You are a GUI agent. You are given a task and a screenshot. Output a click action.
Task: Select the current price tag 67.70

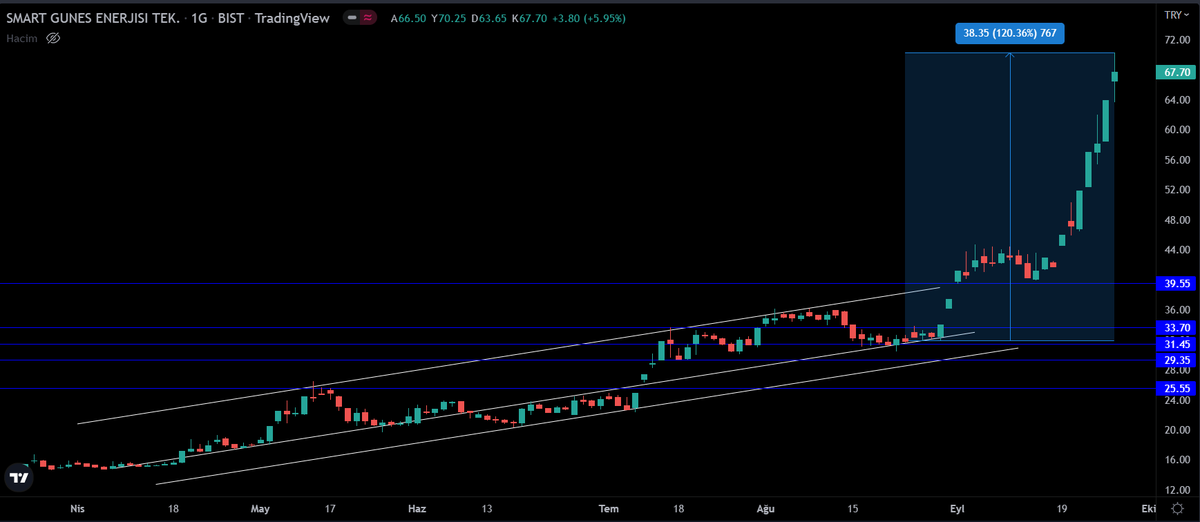[x=1174, y=72]
